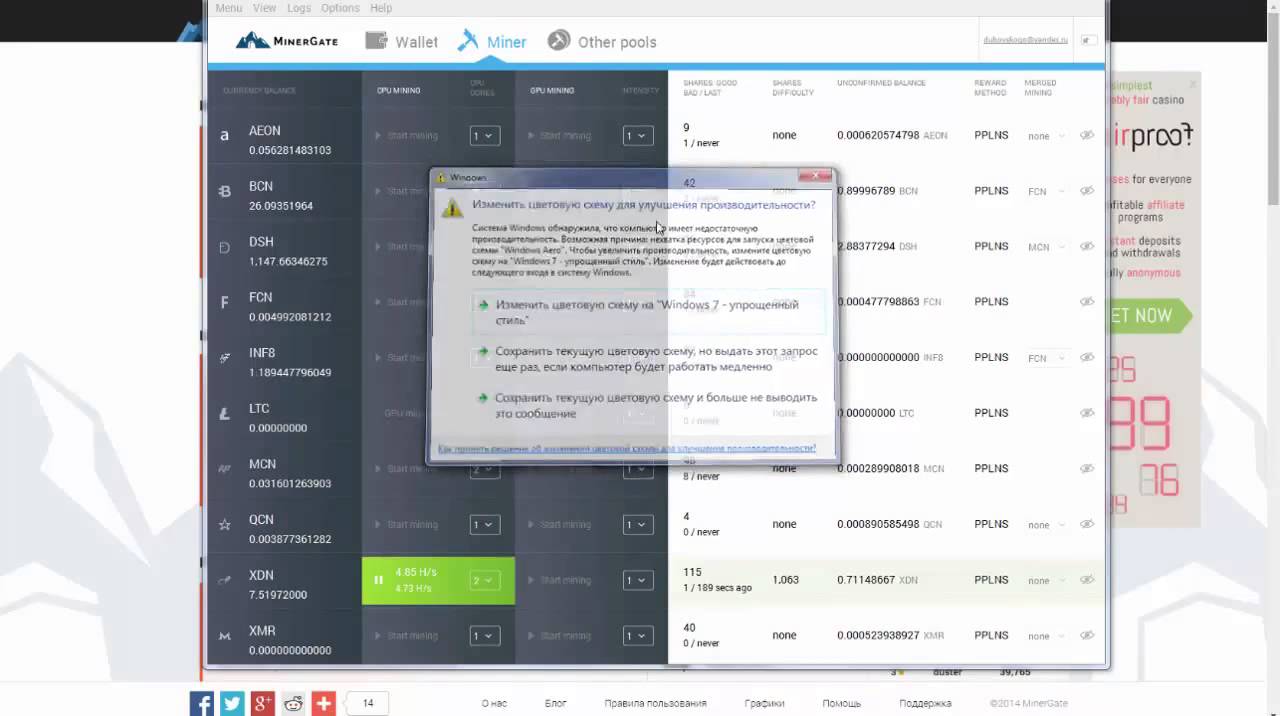Open the View menu
Image resolution: width=1280 pixels, height=716 pixels.
point(264,8)
